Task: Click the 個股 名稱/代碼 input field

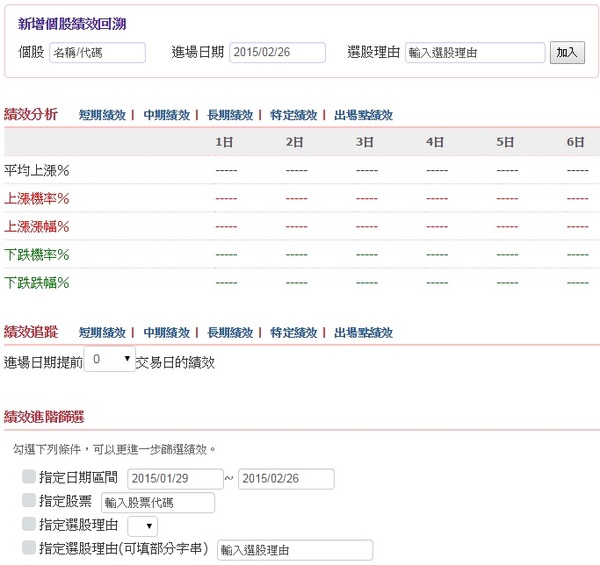Action: 97,53
